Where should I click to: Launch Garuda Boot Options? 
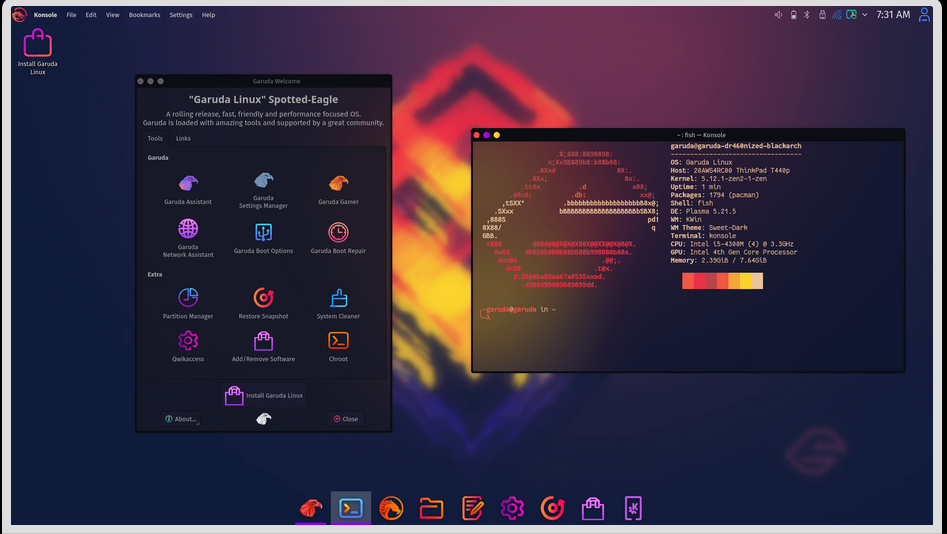pos(263,238)
